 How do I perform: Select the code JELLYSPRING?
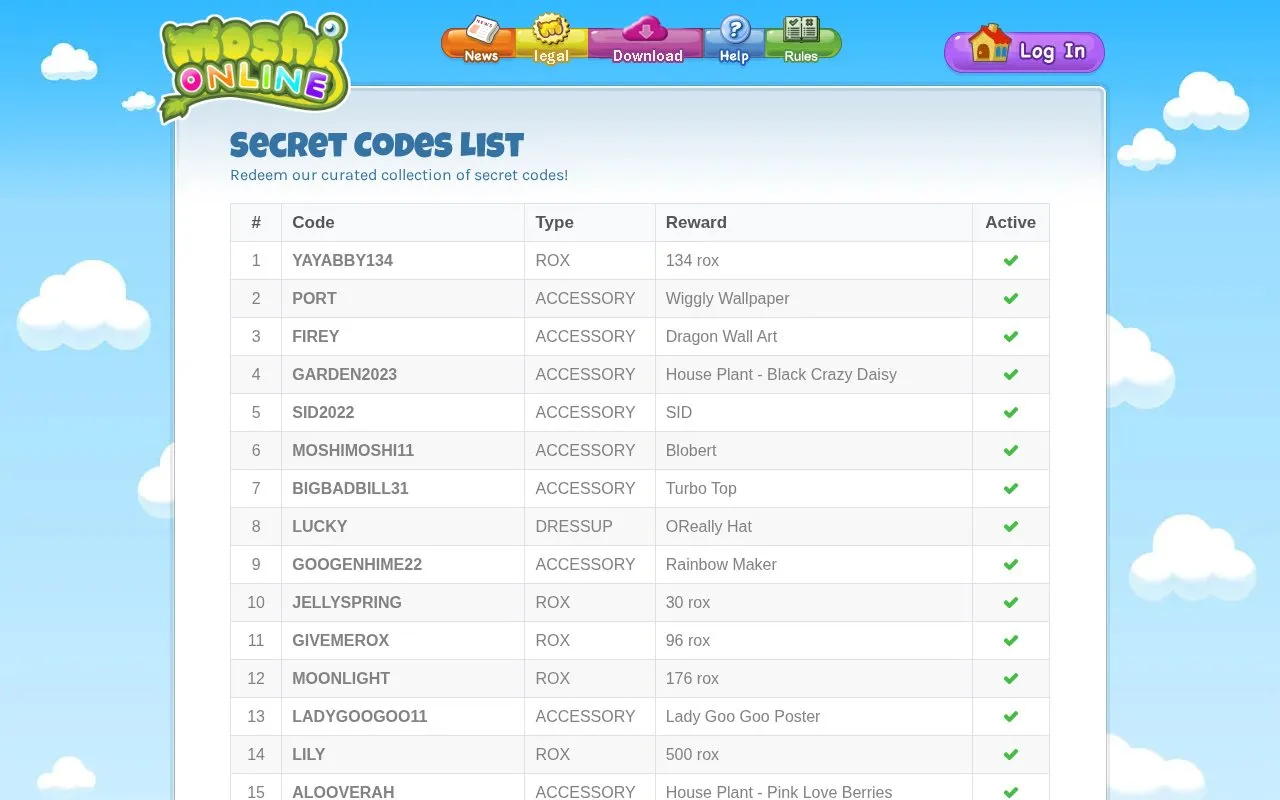click(347, 602)
